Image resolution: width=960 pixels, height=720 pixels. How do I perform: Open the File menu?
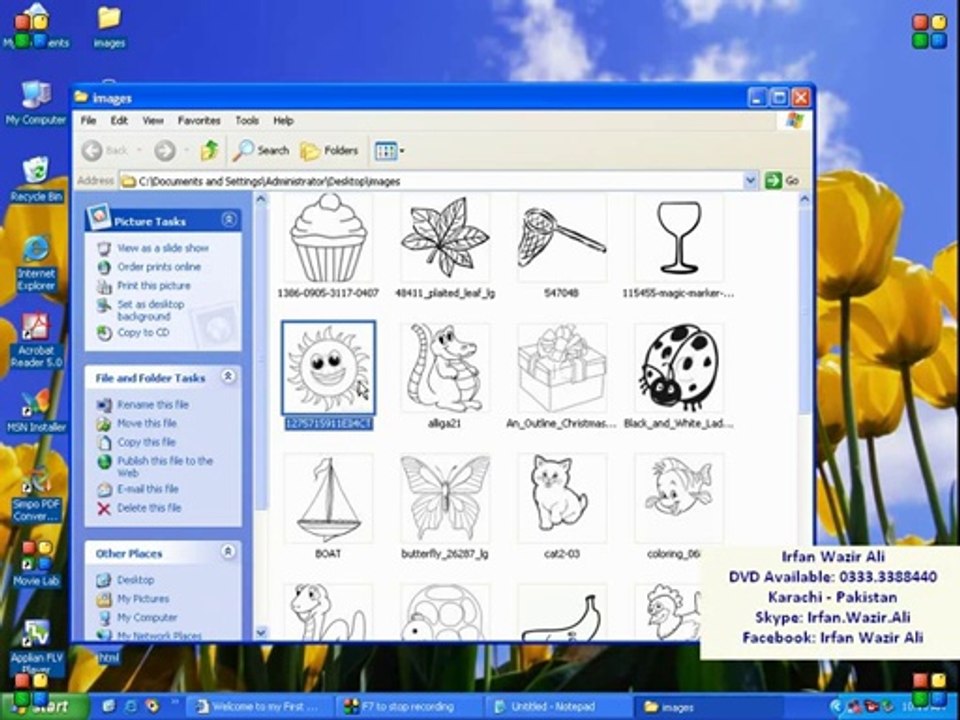(x=88, y=121)
